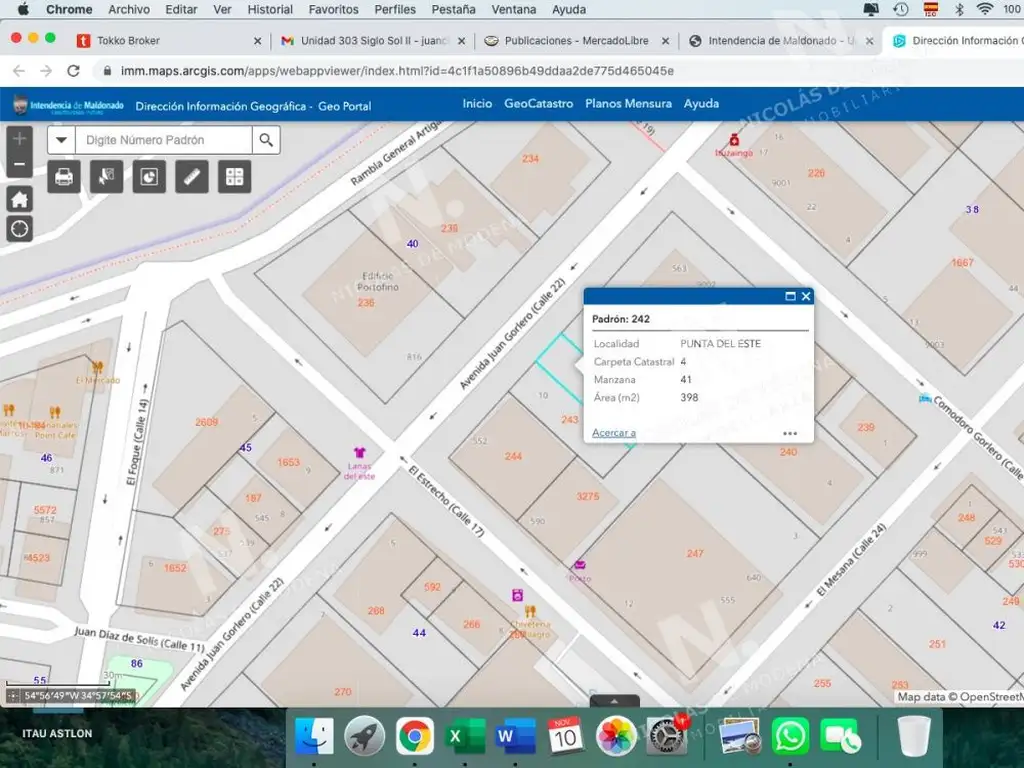Open the popup three-dots options menu

point(790,433)
